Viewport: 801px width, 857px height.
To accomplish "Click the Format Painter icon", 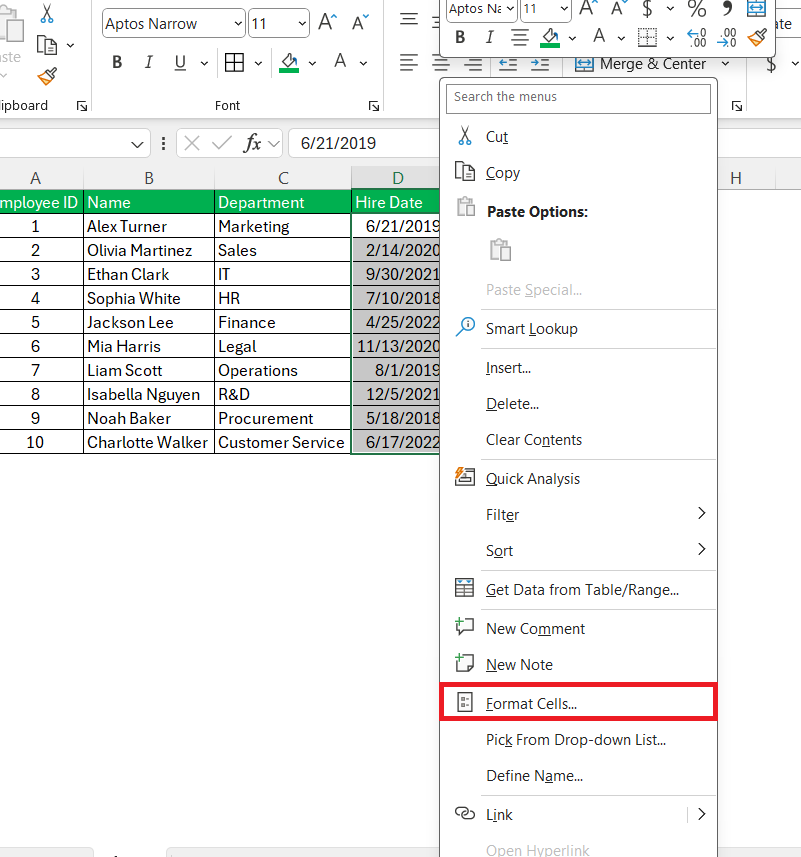I will (46, 77).
